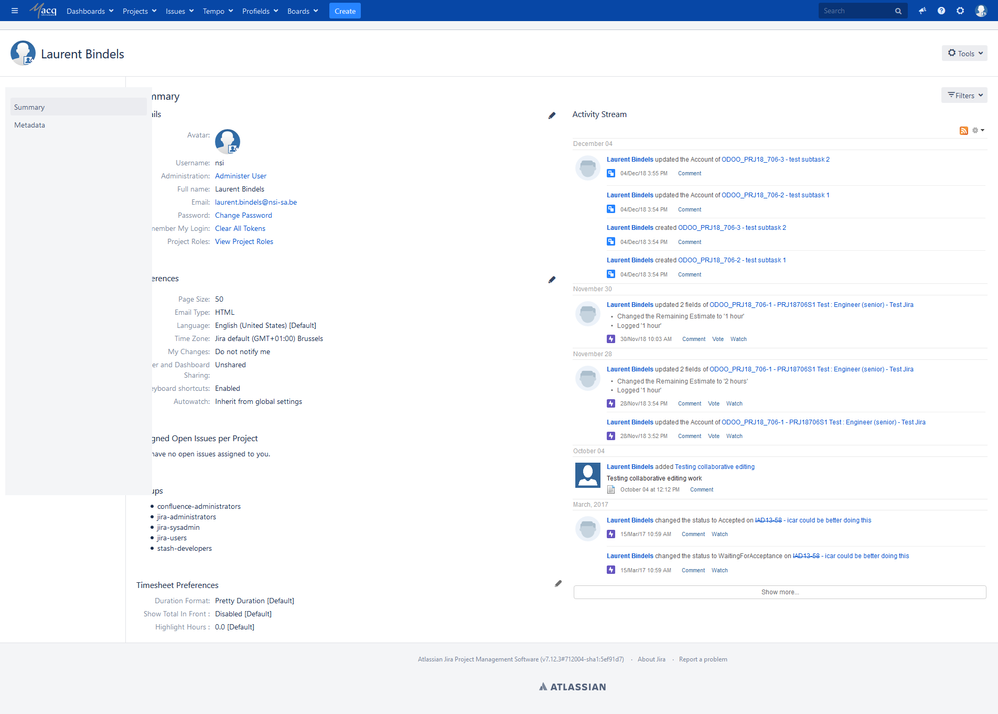The height and width of the screenshot is (714, 998).
Task: Open Jira administration settings gear
Action: point(959,10)
